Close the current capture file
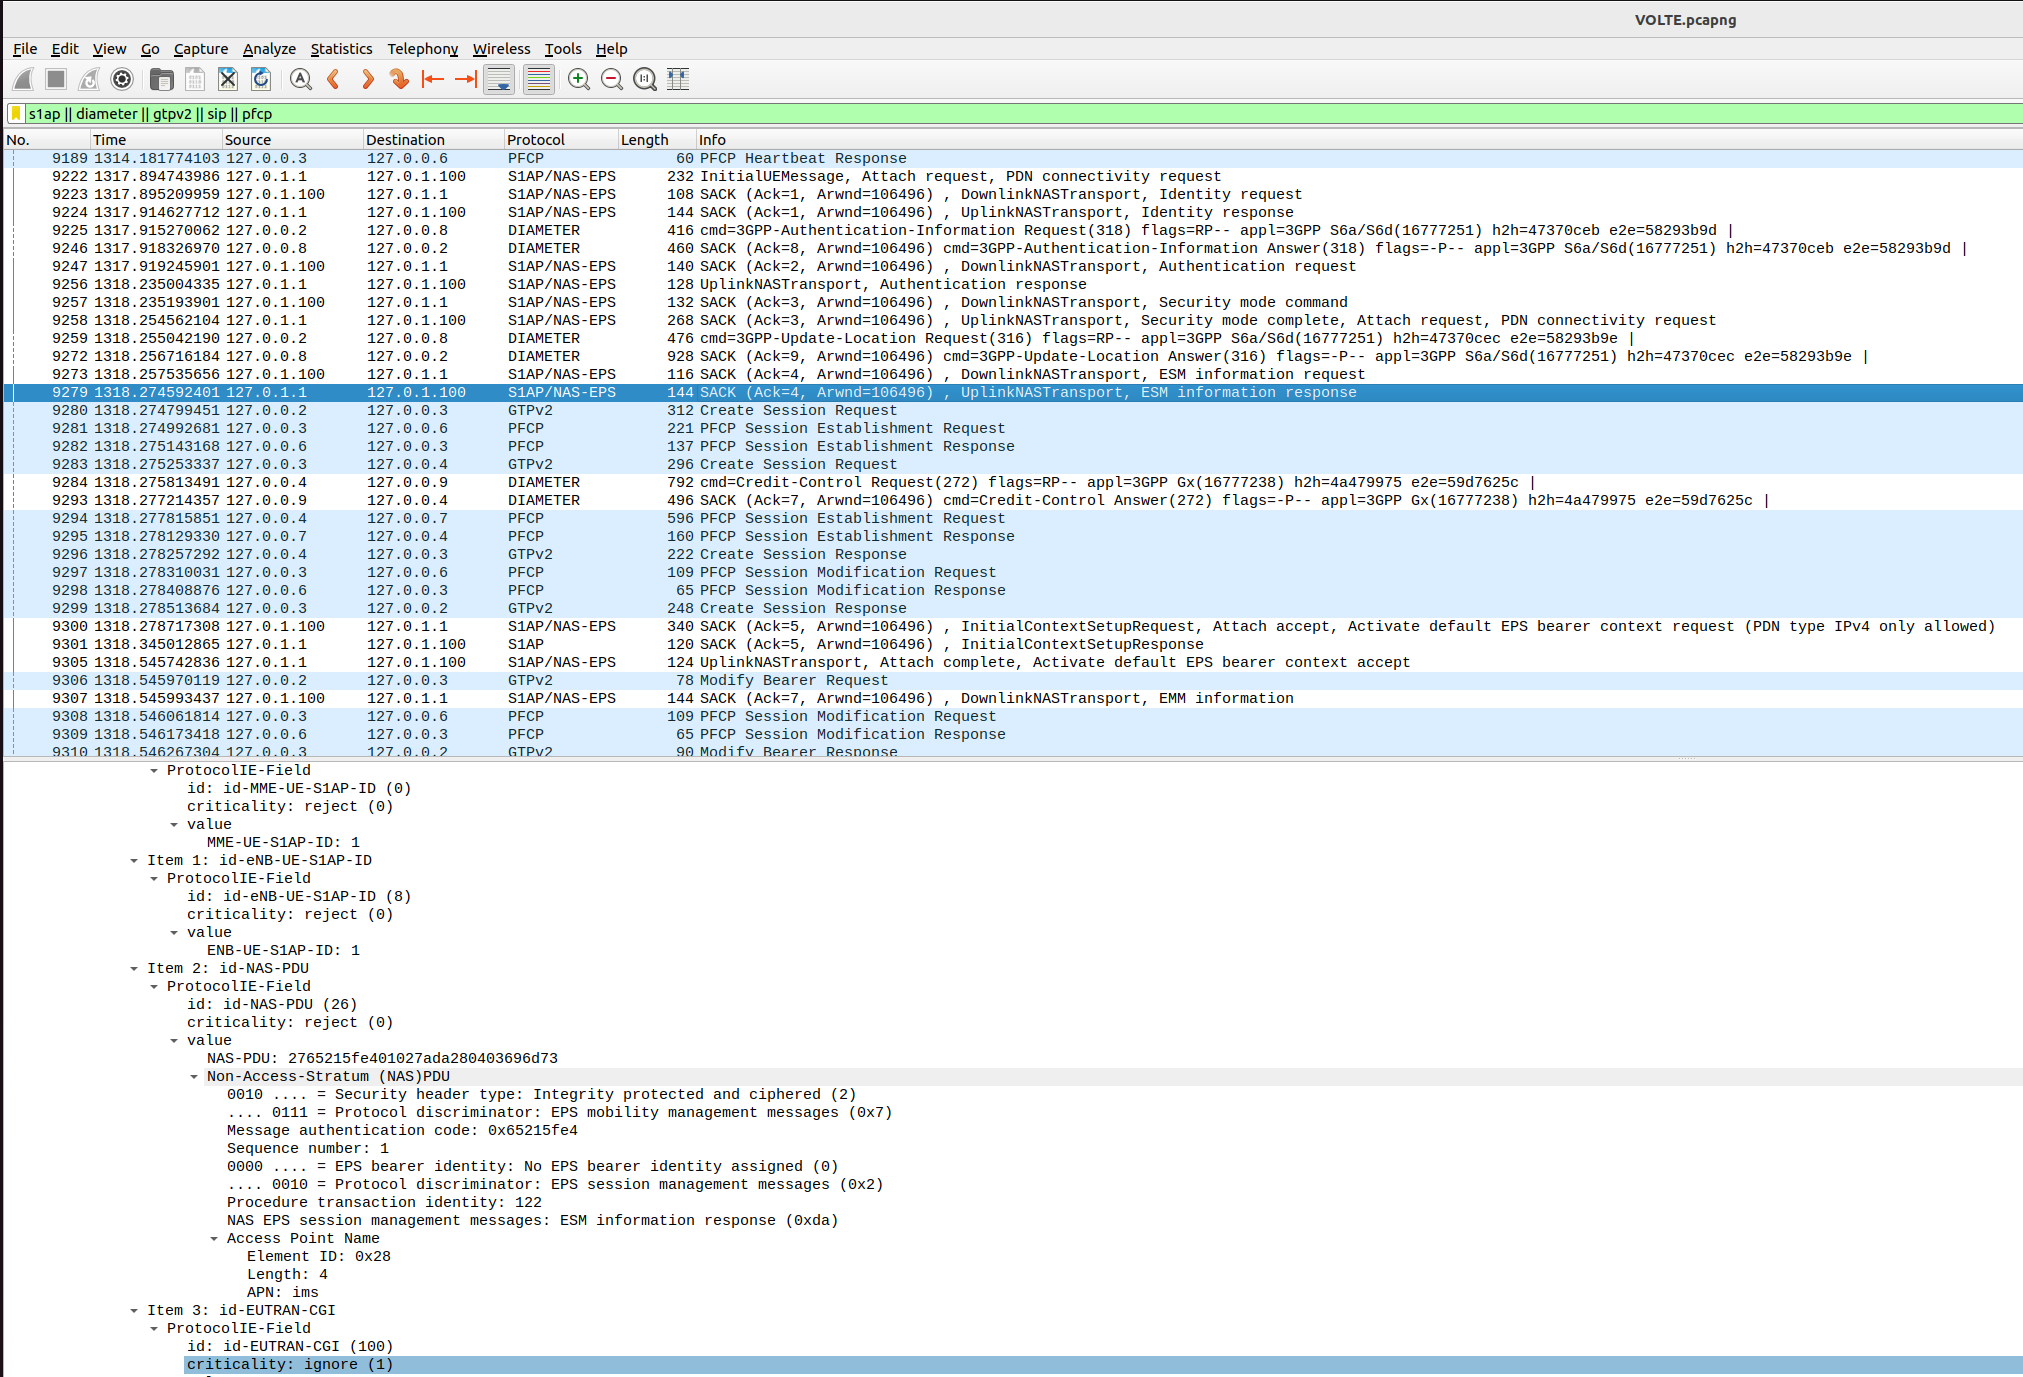2023x1377 pixels. pyautogui.click(x=227, y=80)
